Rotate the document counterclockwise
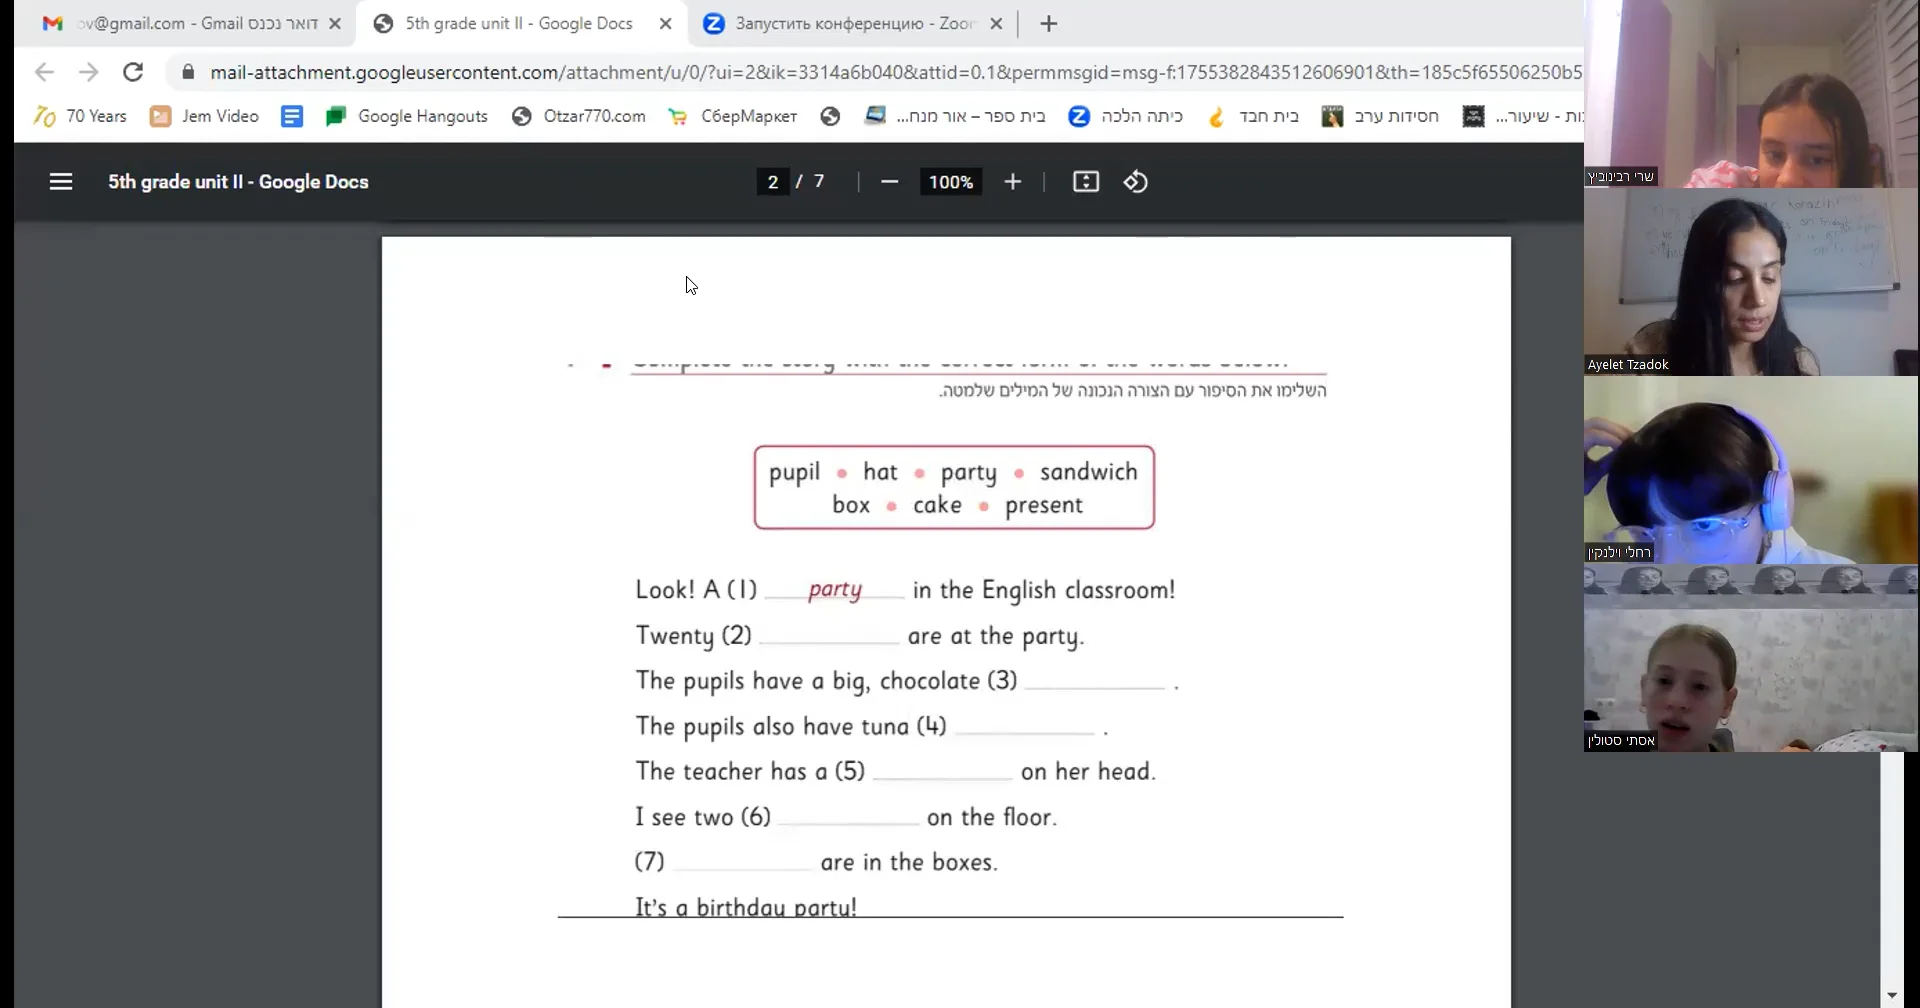This screenshot has width=1920, height=1008. (x=1135, y=181)
